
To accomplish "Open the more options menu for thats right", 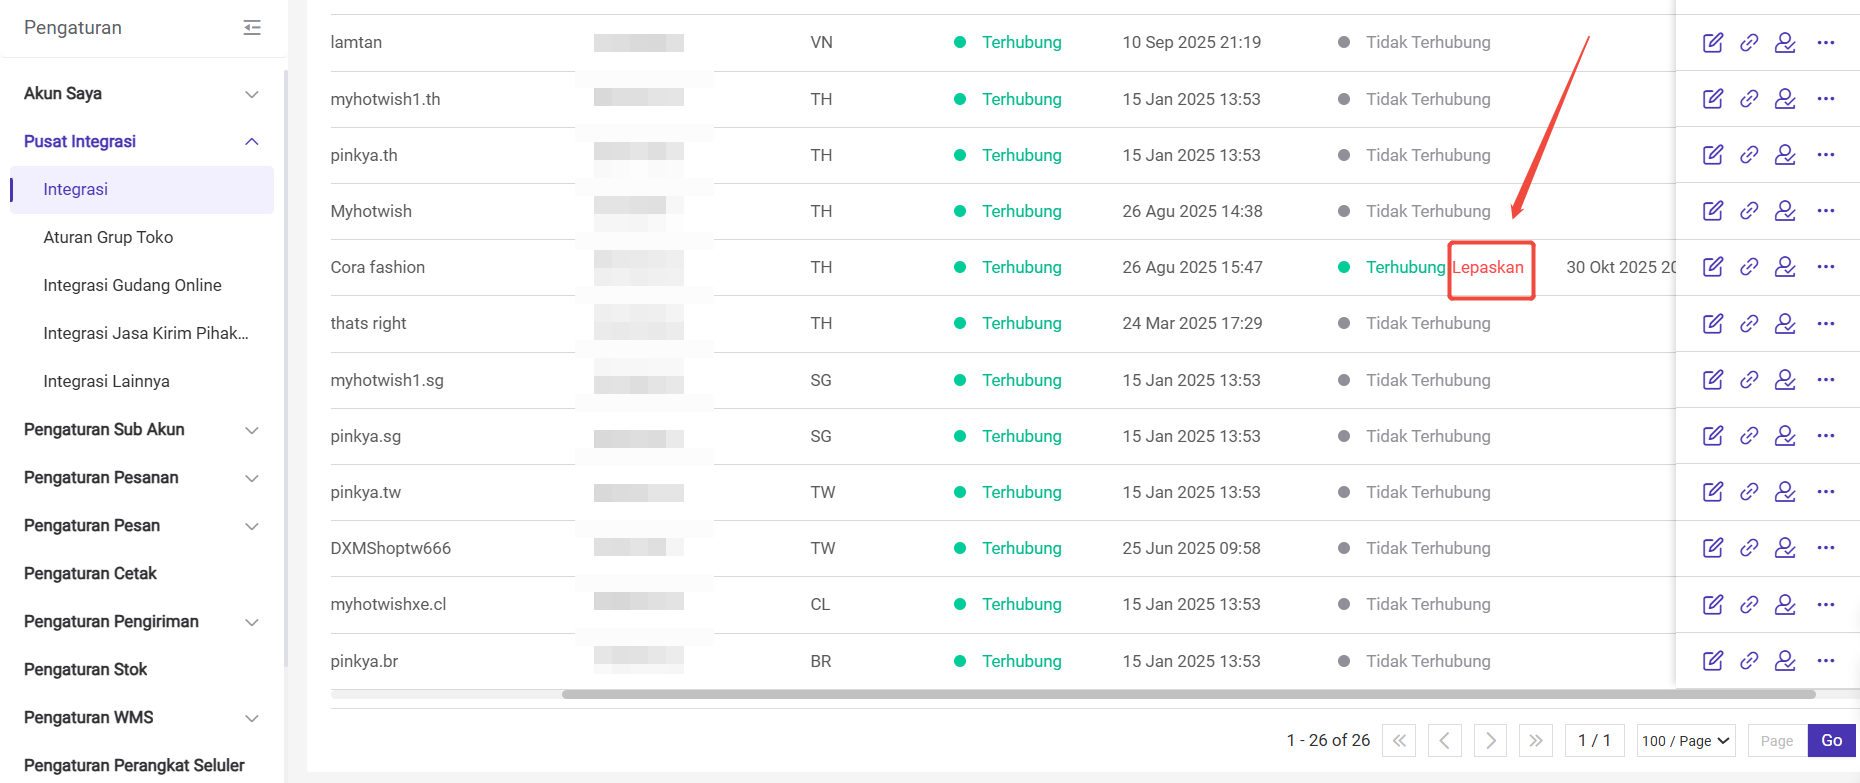I will tap(1826, 323).
